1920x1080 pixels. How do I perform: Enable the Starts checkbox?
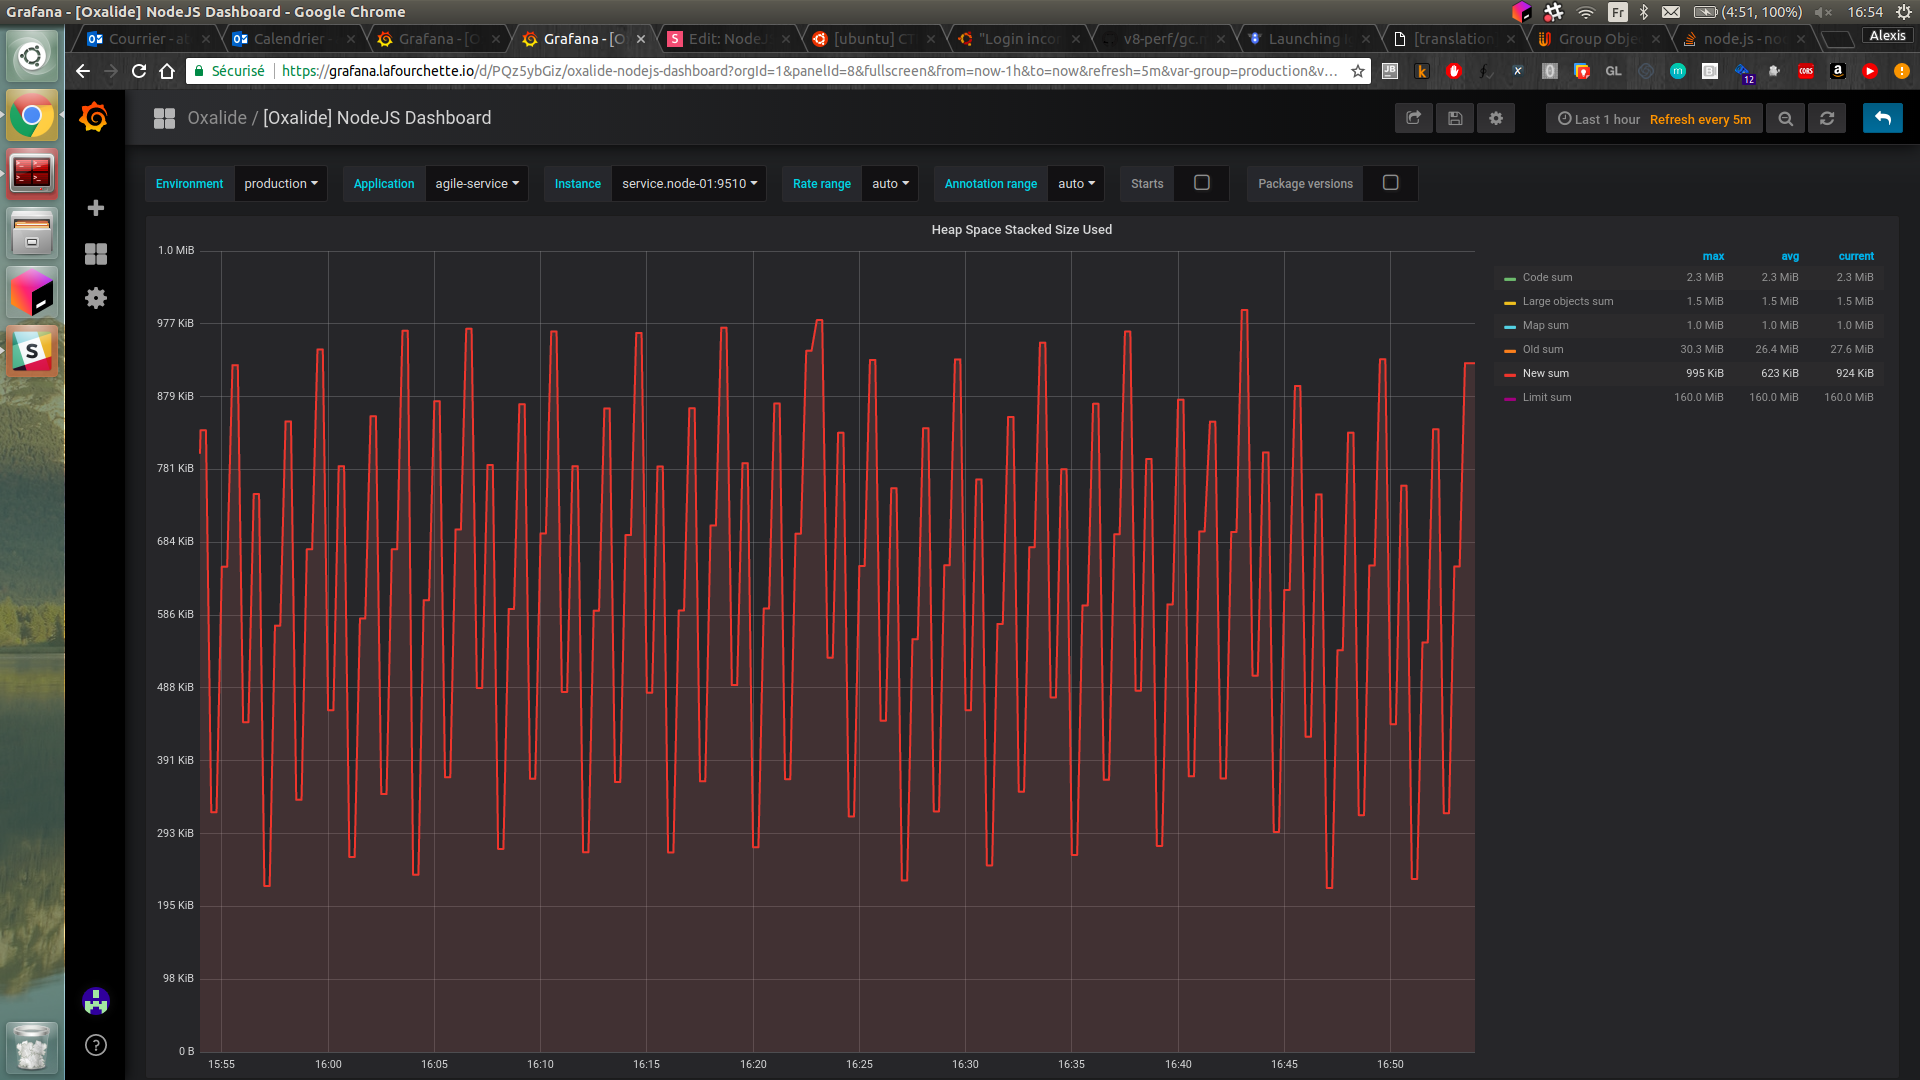pyautogui.click(x=1202, y=183)
